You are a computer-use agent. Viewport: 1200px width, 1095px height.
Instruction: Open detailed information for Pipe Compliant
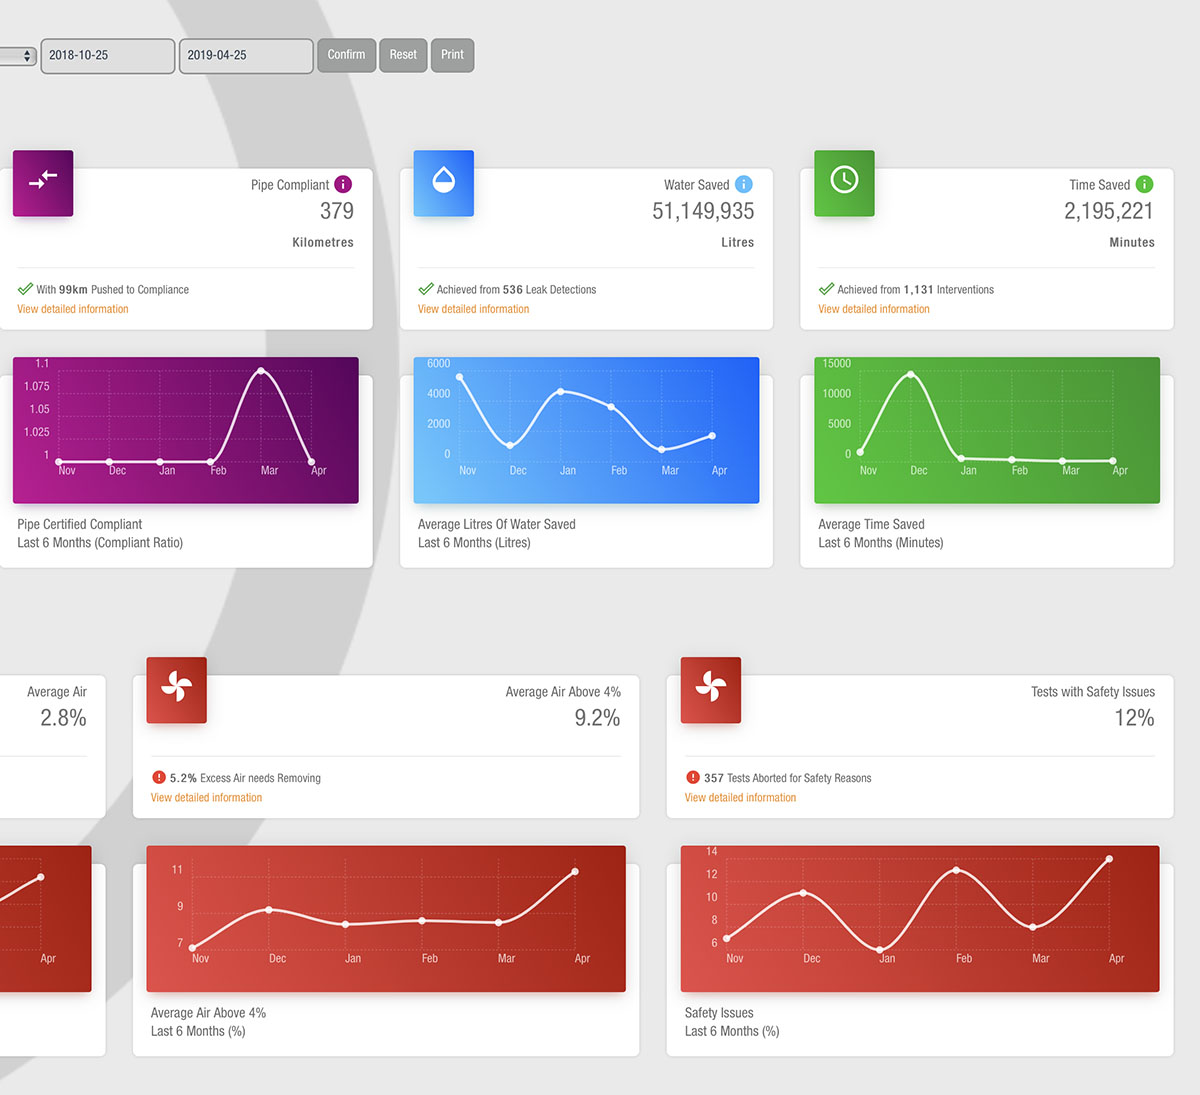72,308
